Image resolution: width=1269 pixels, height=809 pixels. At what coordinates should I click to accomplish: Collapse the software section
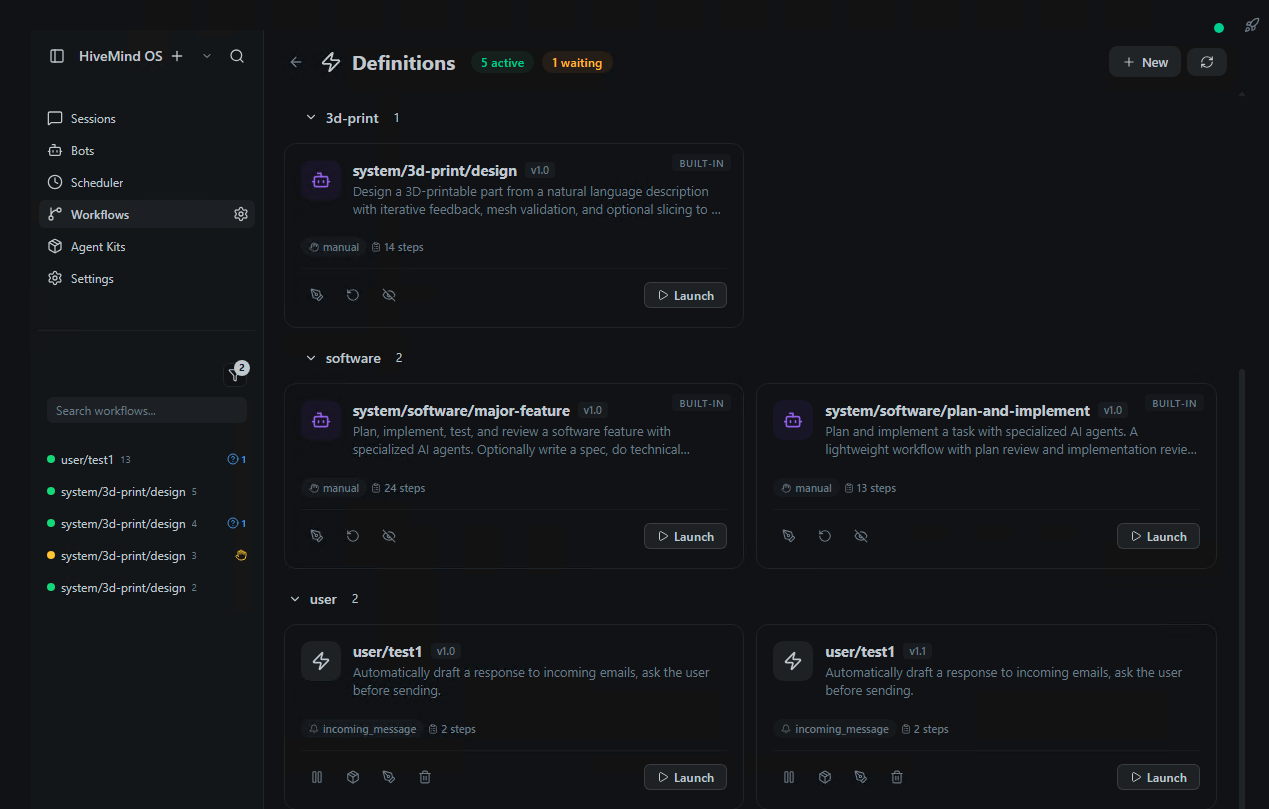pos(311,357)
